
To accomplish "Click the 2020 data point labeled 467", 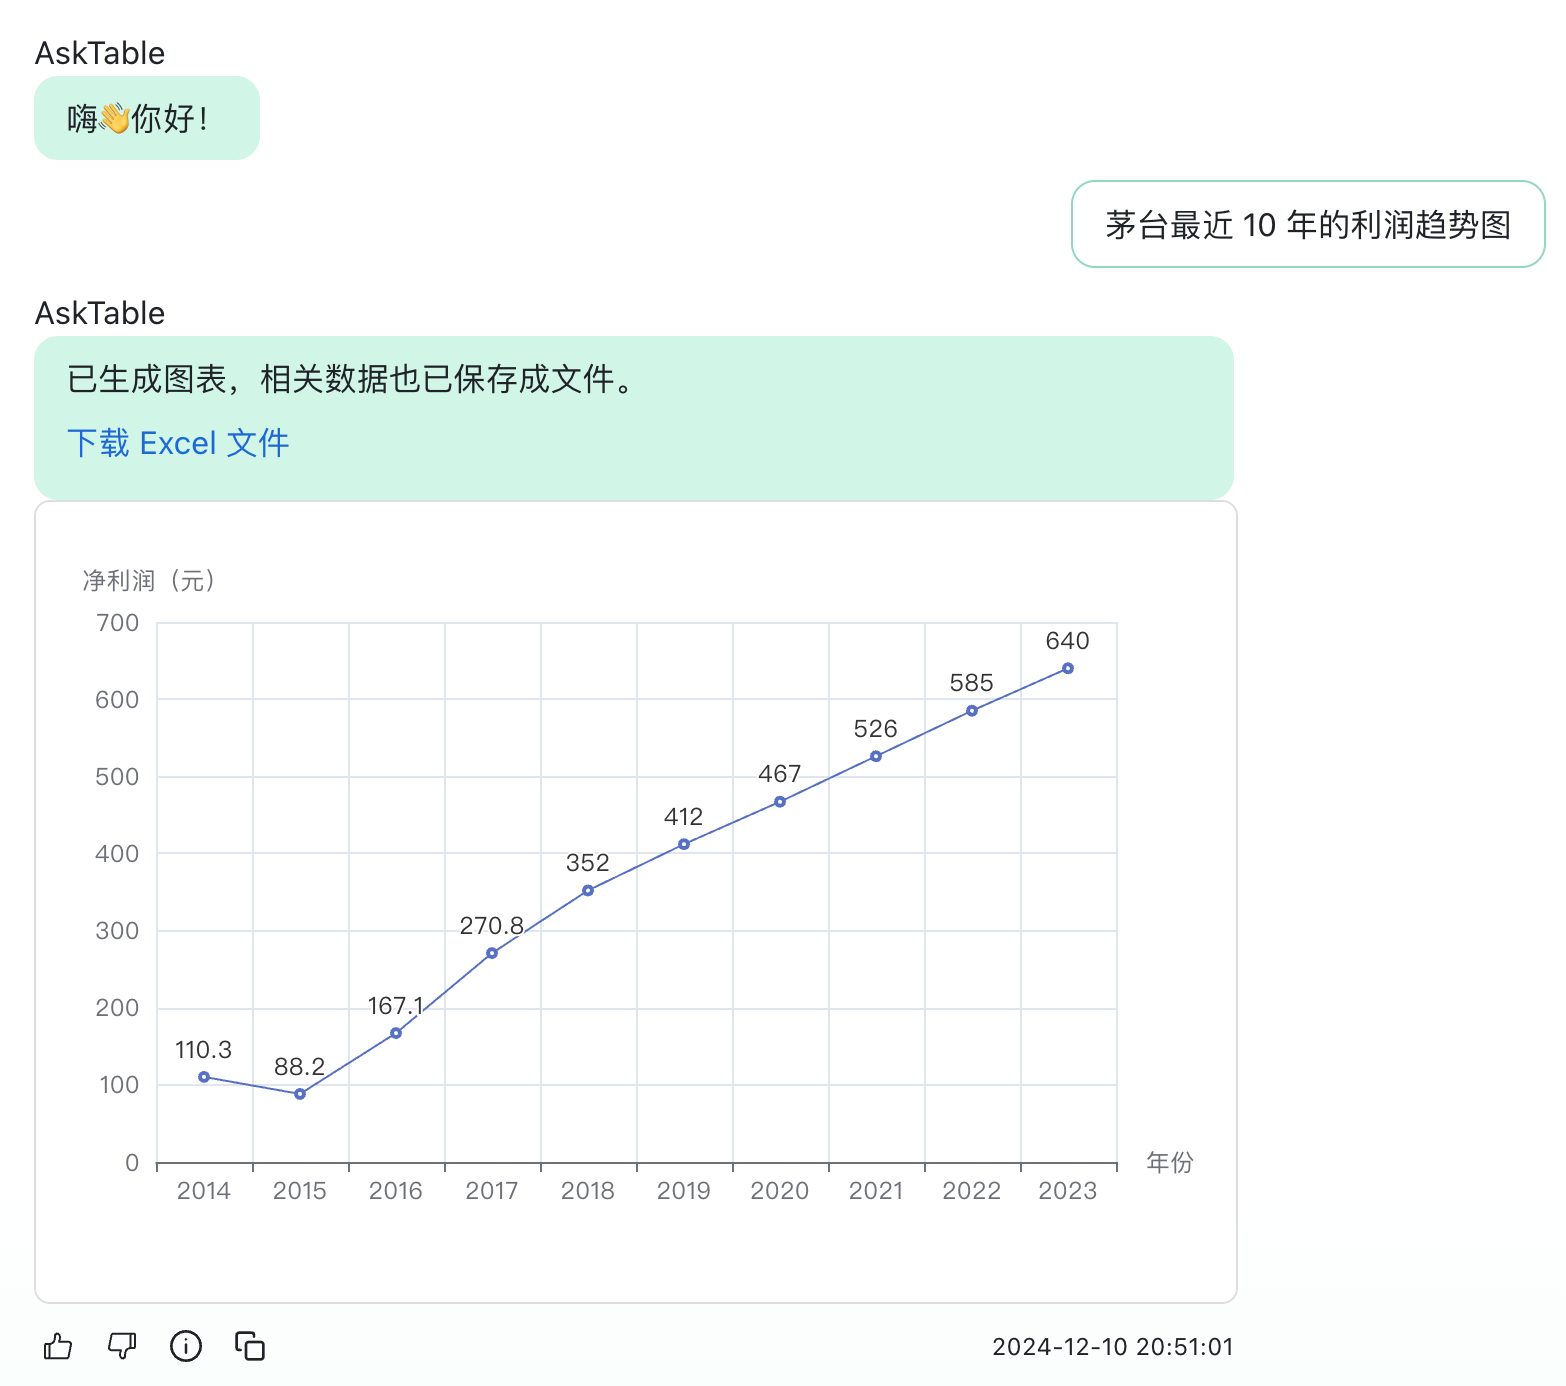I will click(780, 802).
